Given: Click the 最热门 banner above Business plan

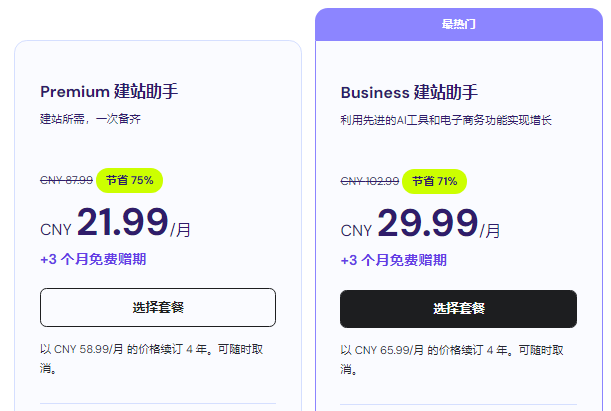Looking at the screenshot, I should click(458, 24).
